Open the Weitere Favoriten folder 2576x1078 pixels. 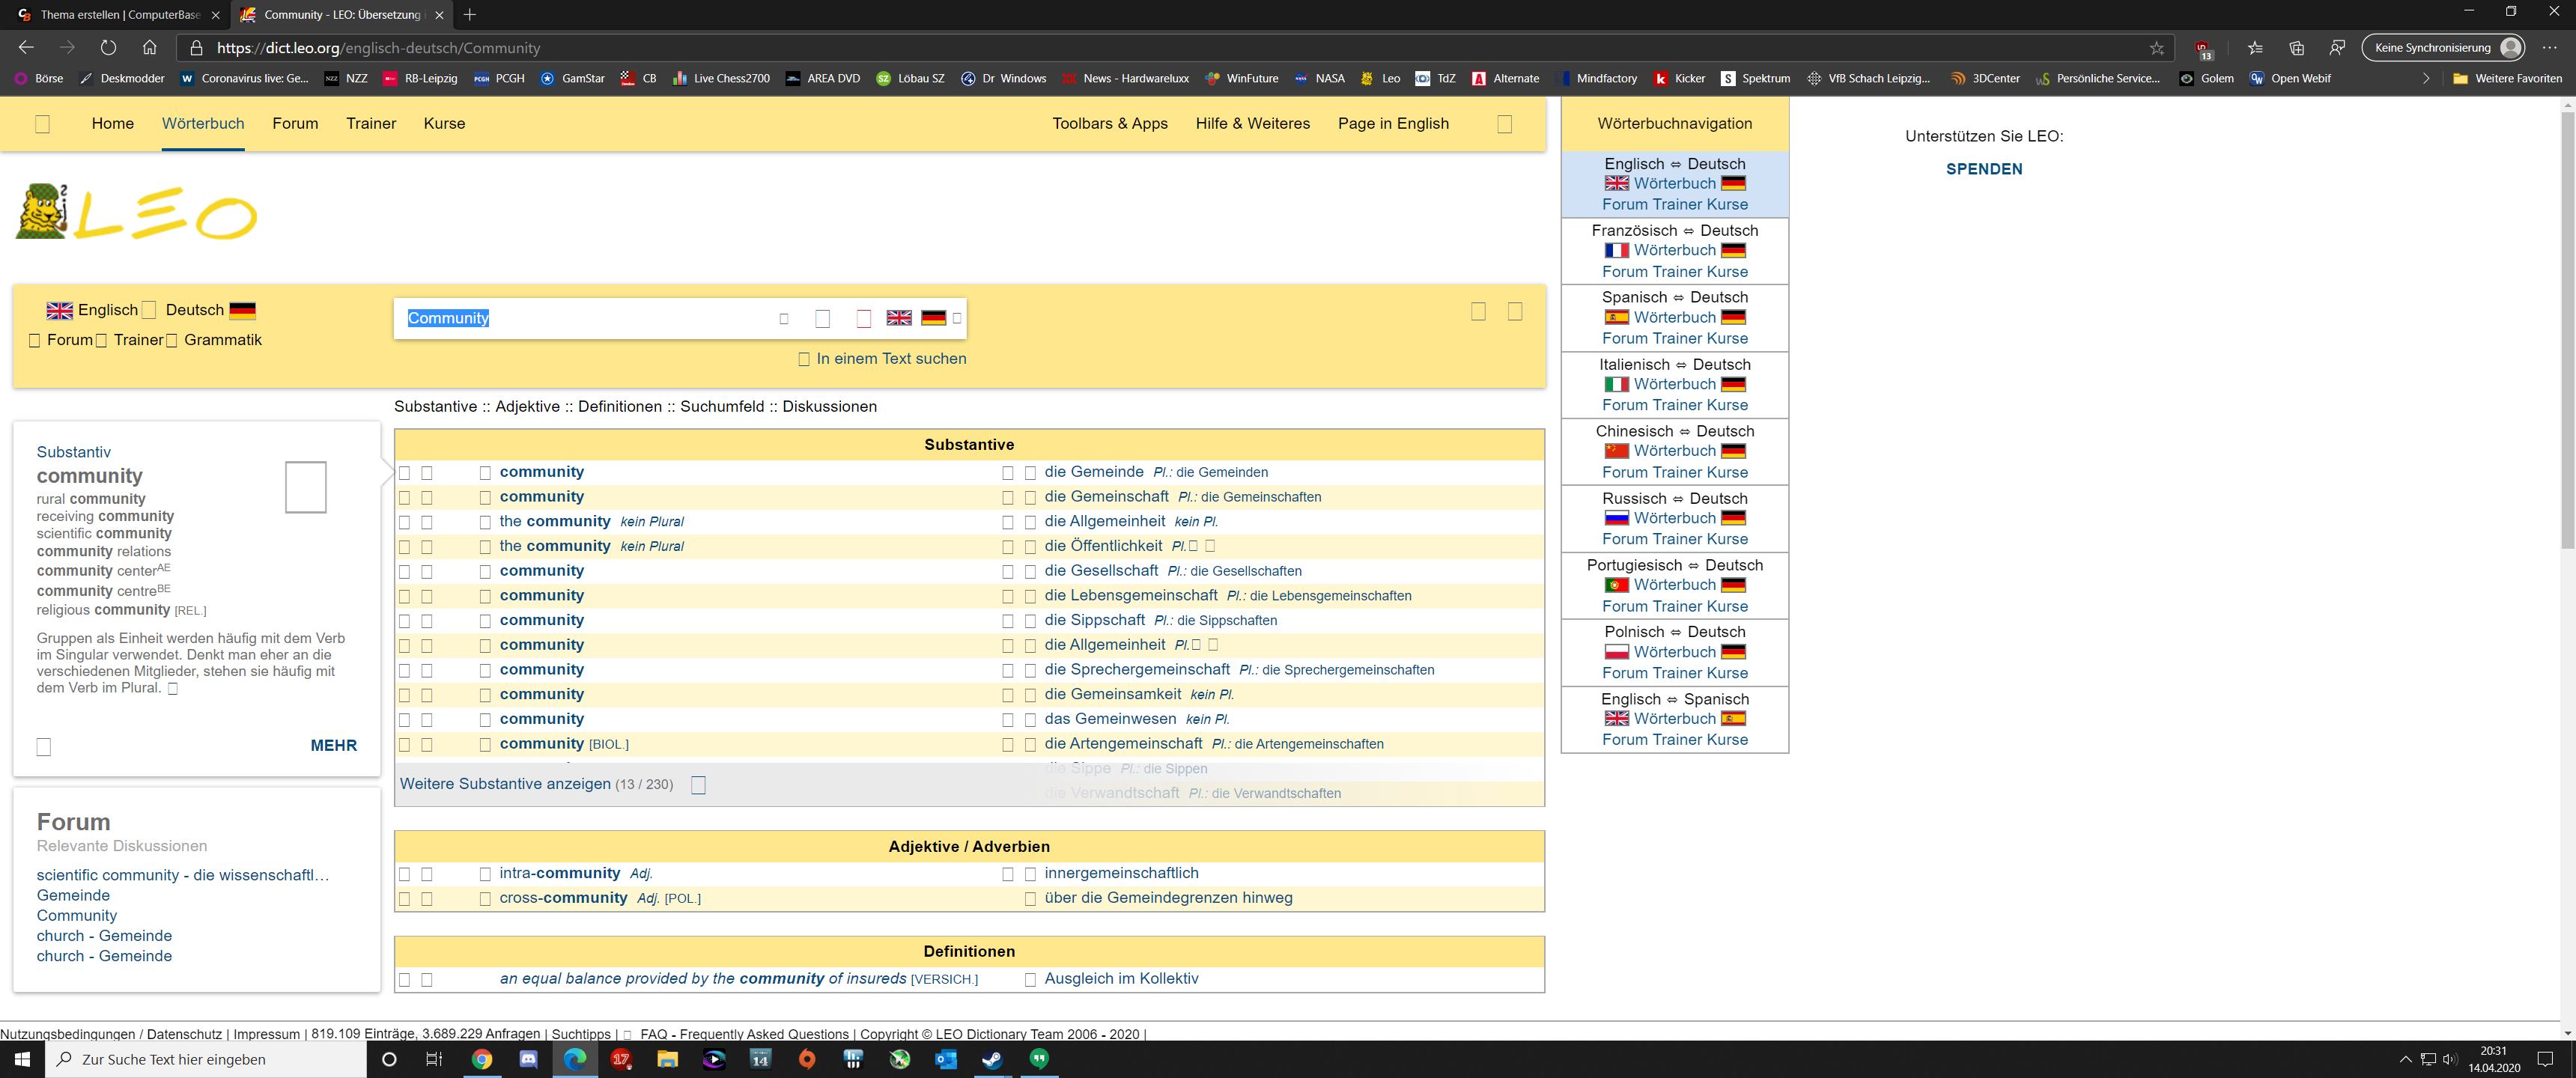[2507, 78]
